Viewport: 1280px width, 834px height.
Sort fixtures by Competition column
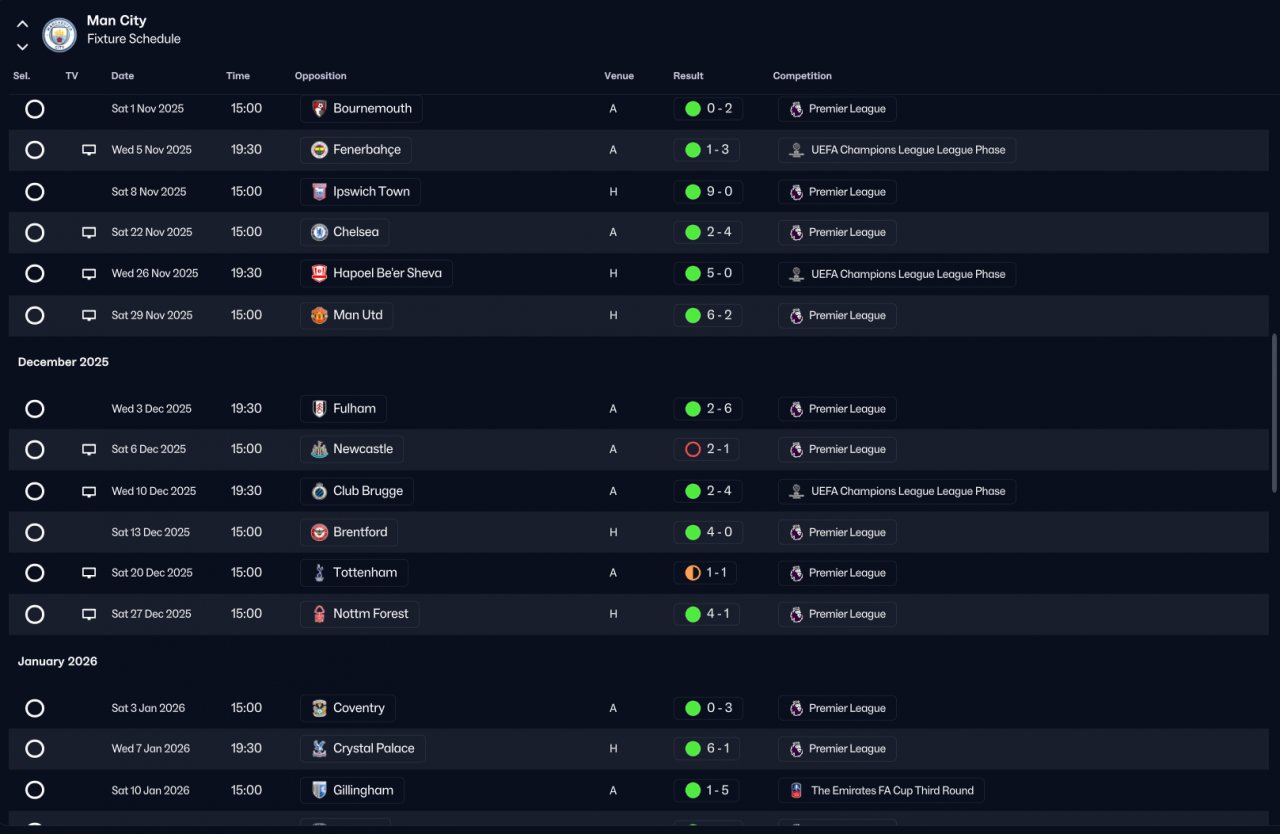(x=802, y=76)
